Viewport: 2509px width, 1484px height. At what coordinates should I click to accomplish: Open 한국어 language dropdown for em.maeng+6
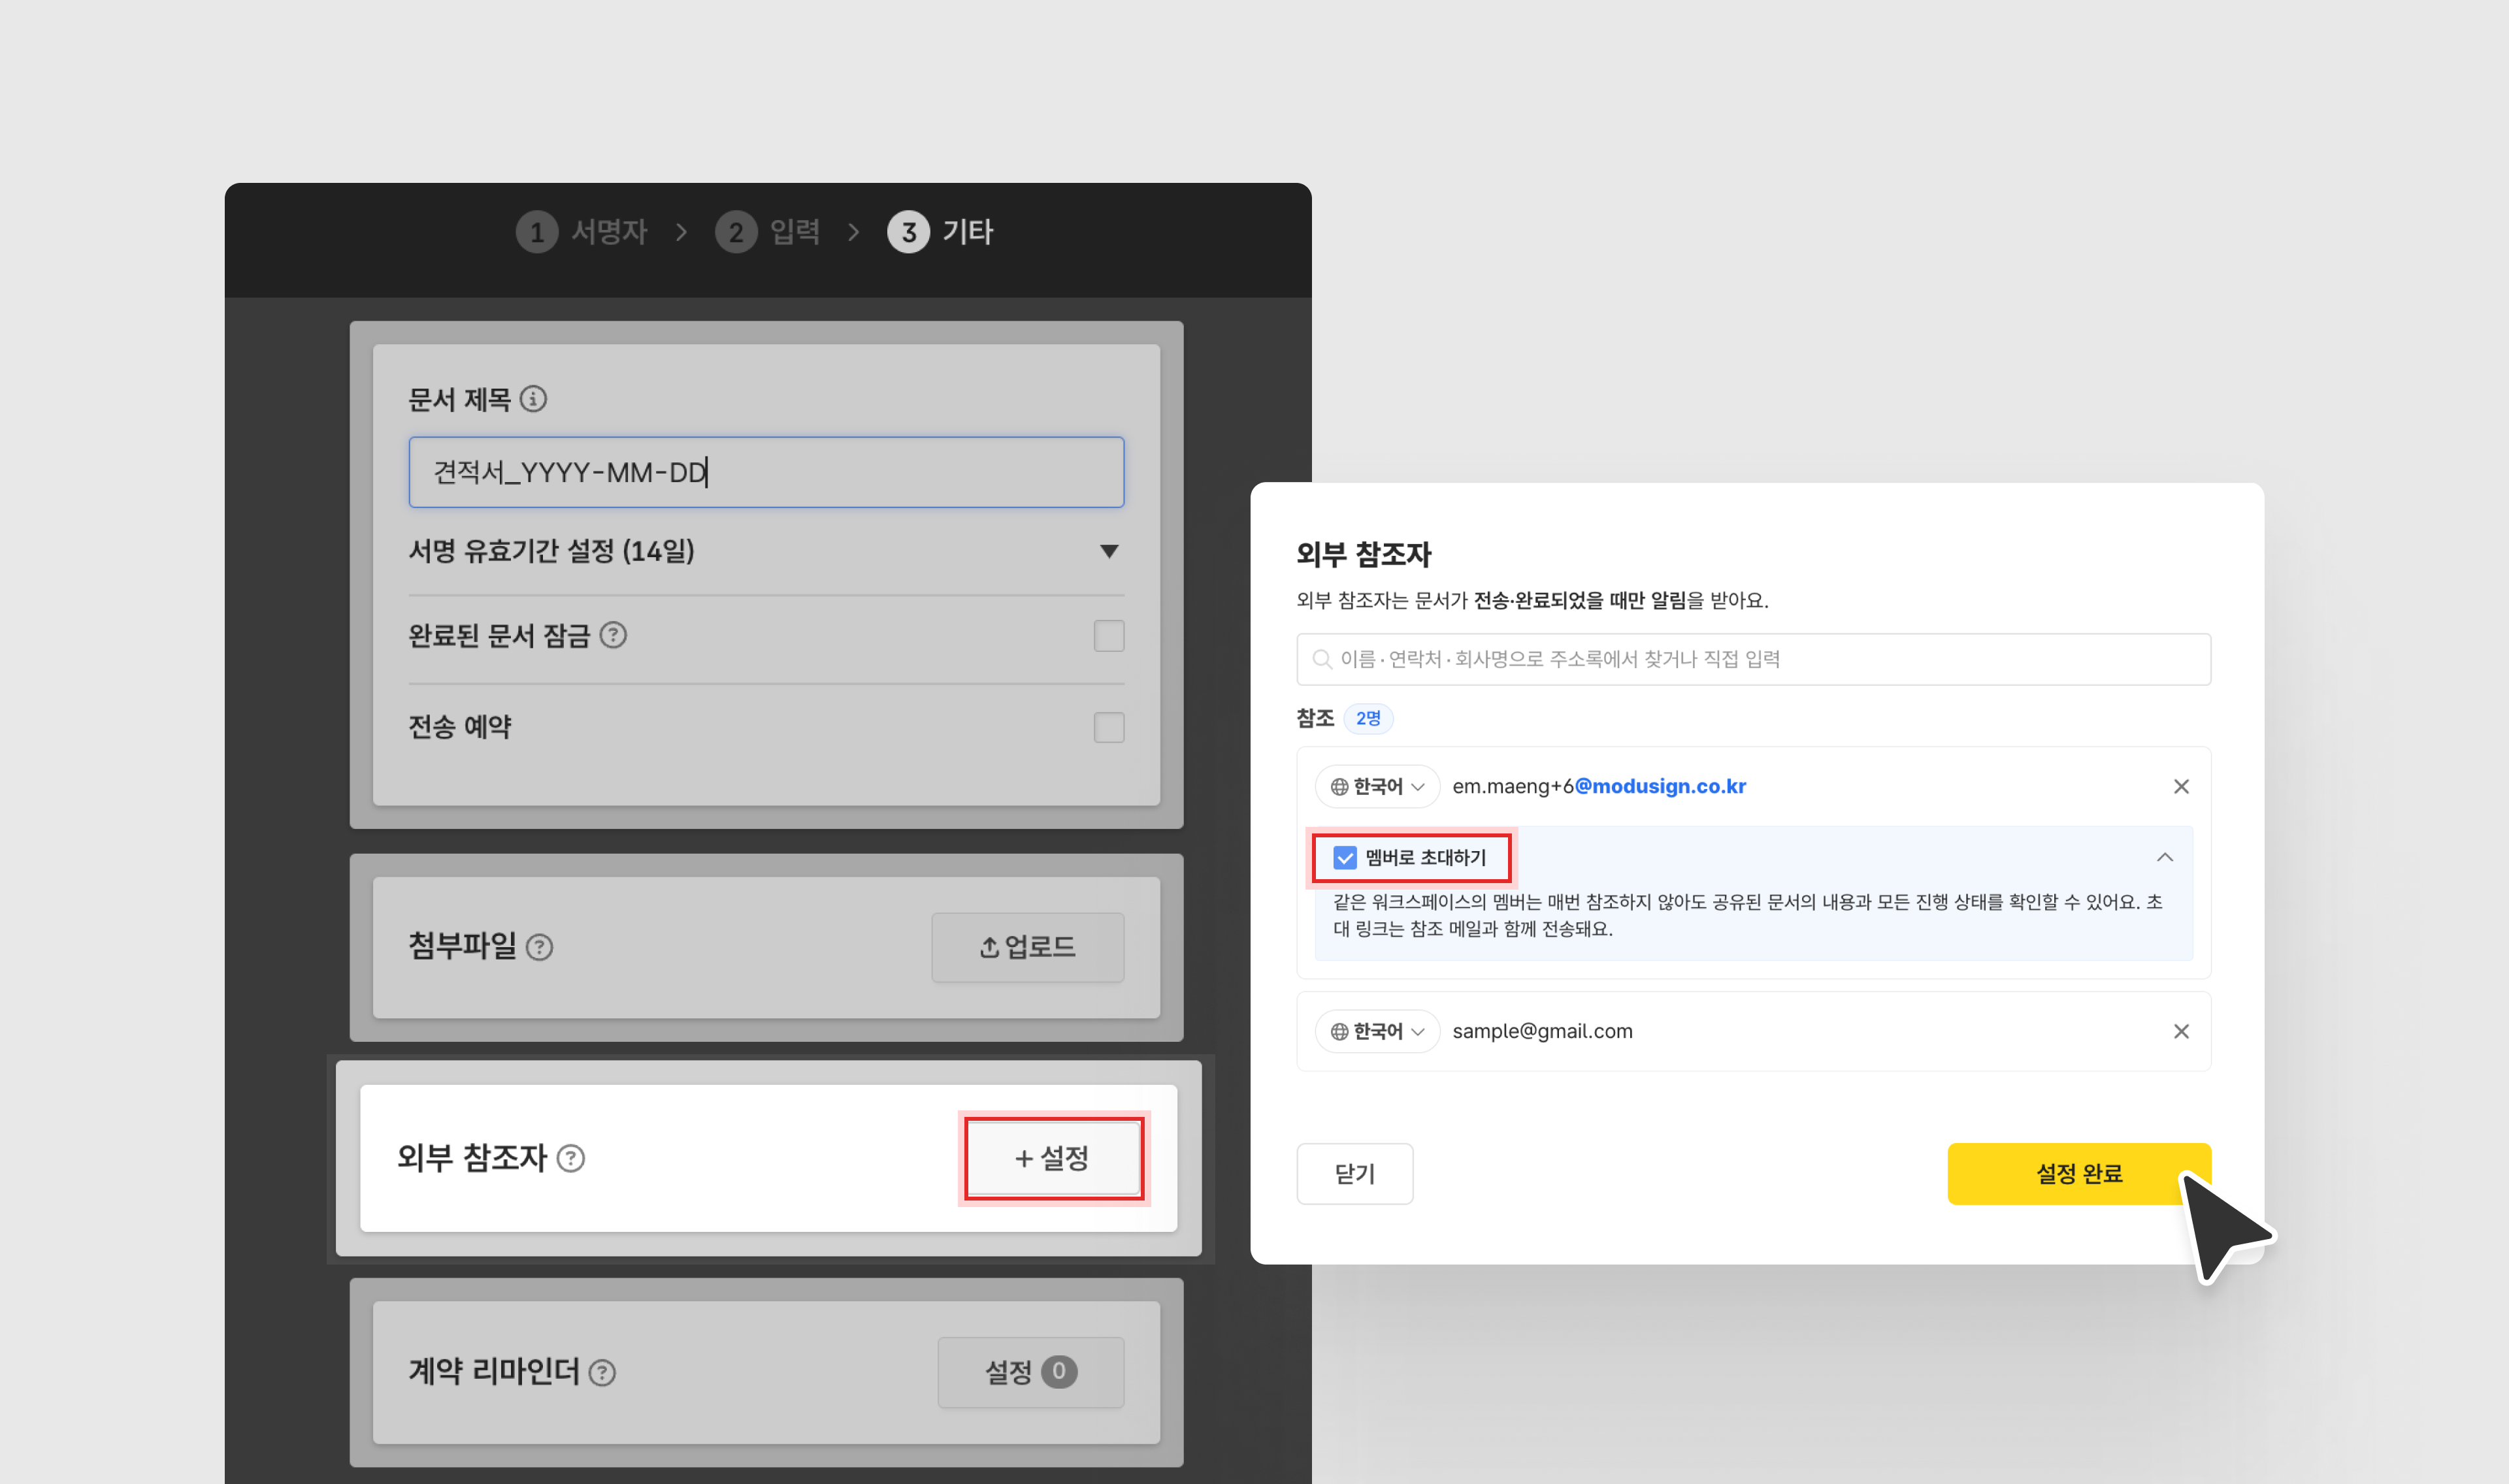[x=1377, y=786]
